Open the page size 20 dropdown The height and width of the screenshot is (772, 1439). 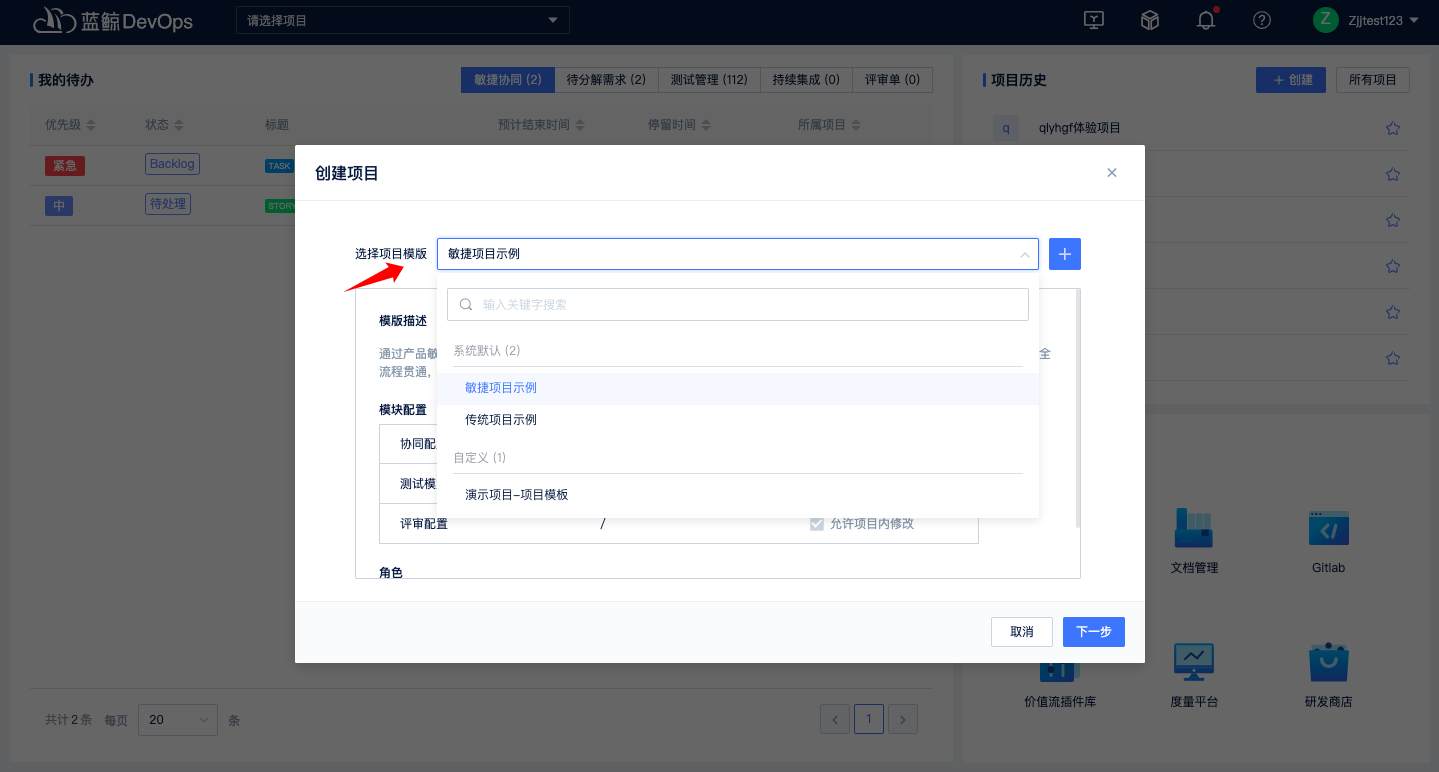tap(177, 720)
